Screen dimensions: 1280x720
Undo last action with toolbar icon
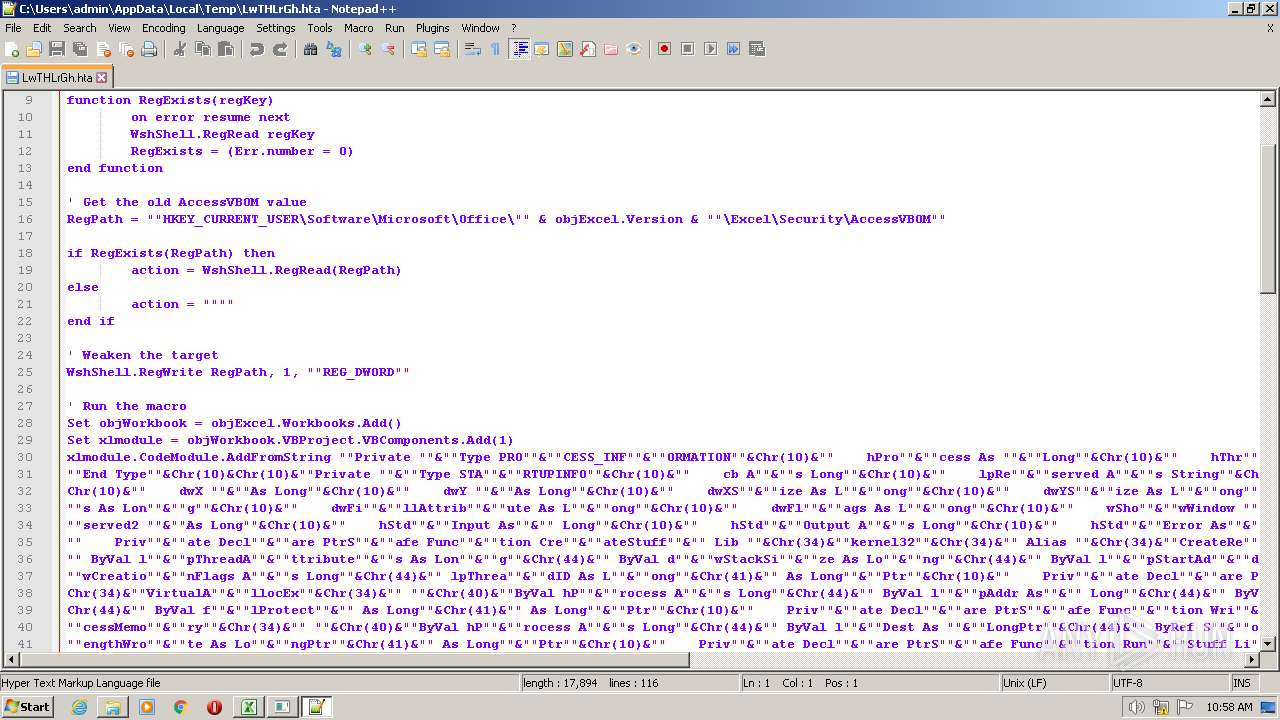257,49
